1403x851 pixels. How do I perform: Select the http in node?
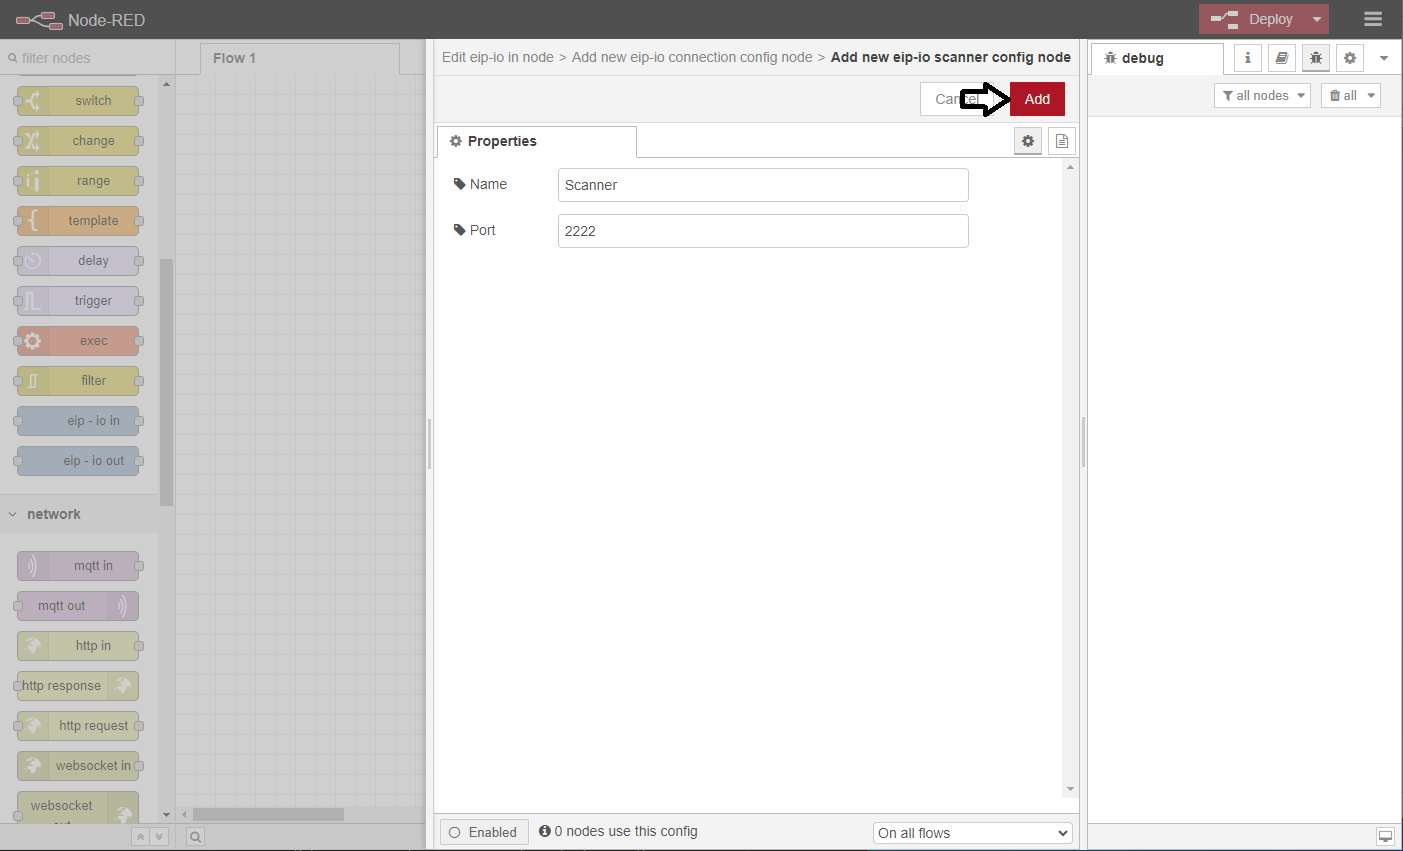pos(78,646)
